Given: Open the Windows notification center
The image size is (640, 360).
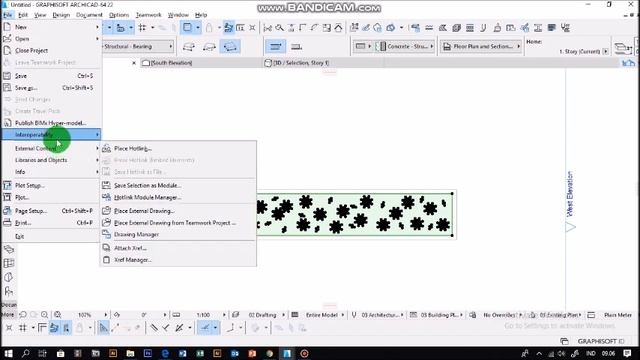Looking at the screenshot, I should (x=627, y=353).
